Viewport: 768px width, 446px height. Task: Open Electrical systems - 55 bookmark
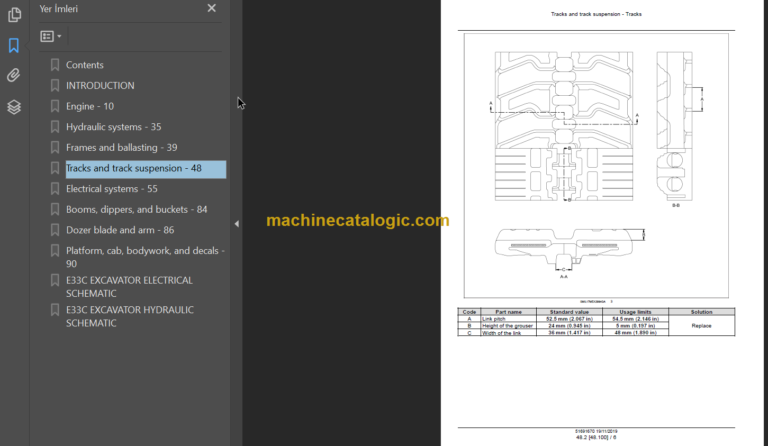[x=112, y=189]
